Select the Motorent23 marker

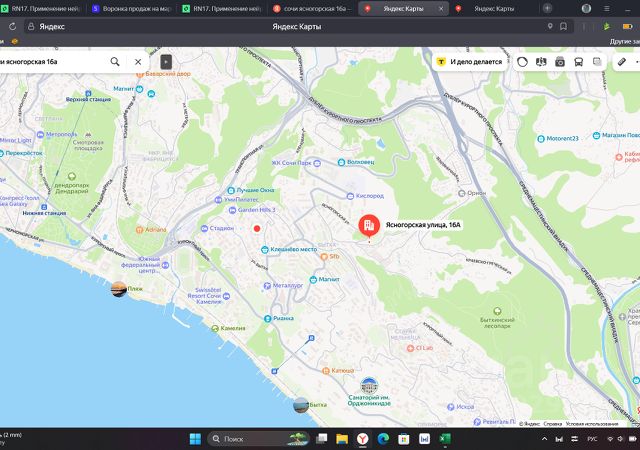pyautogui.click(x=541, y=138)
